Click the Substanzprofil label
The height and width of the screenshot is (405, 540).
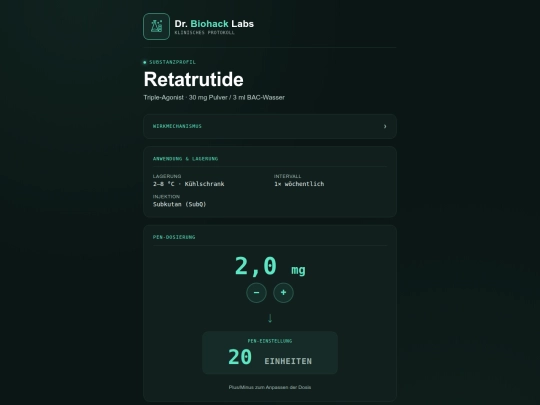[172, 62]
